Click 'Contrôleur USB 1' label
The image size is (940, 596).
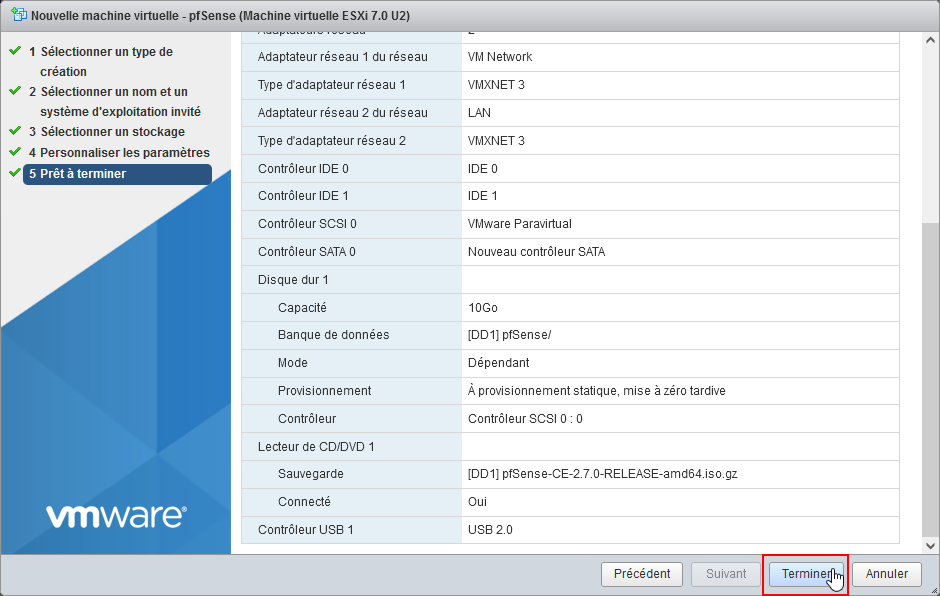click(x=306, y=530)
